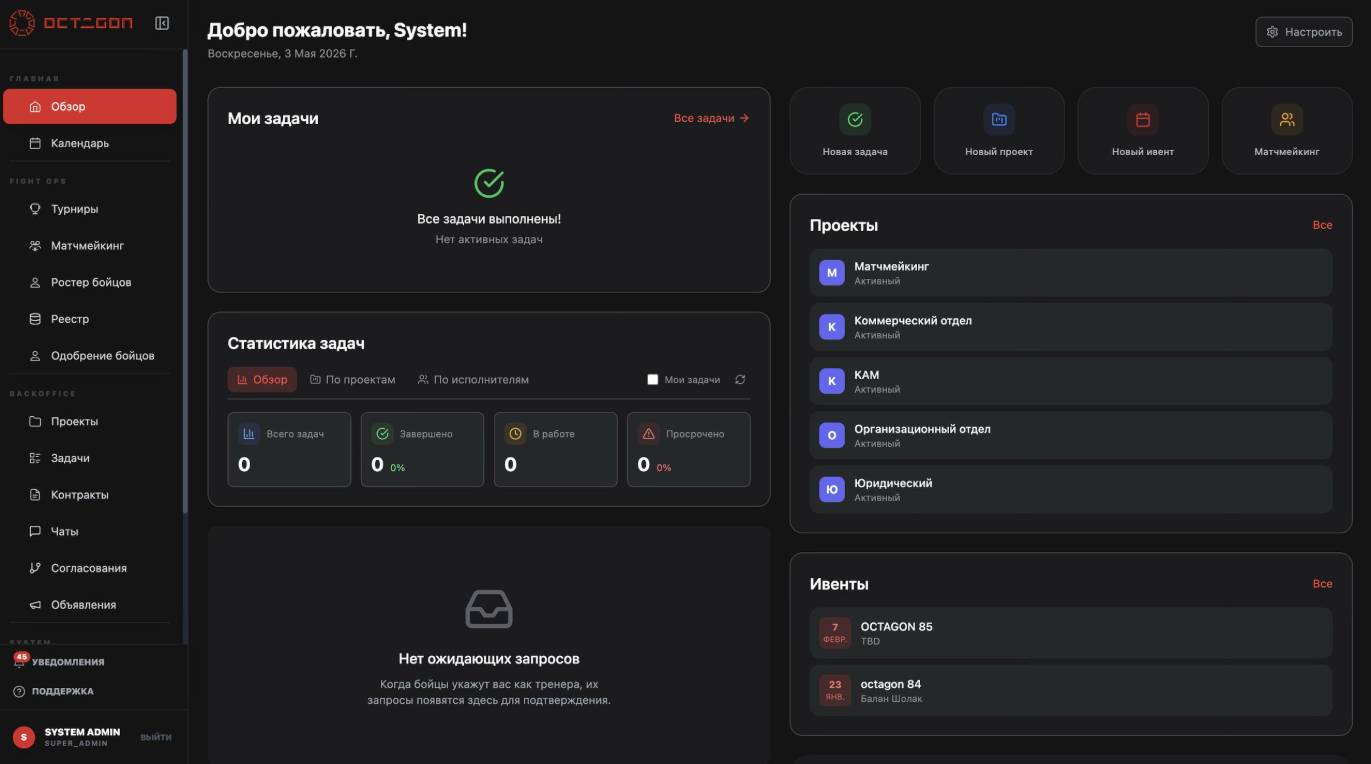Open the octagon 84 event

click(1071, 691)
